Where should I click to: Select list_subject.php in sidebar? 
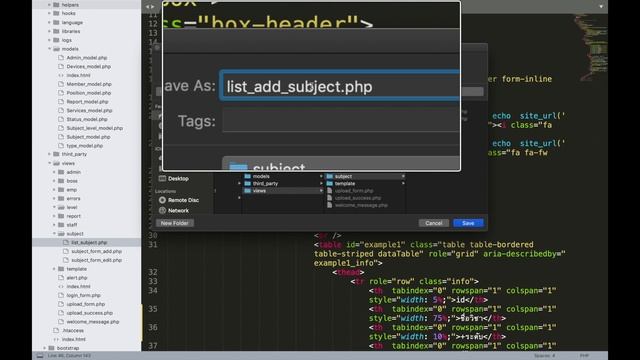[89, 242]
